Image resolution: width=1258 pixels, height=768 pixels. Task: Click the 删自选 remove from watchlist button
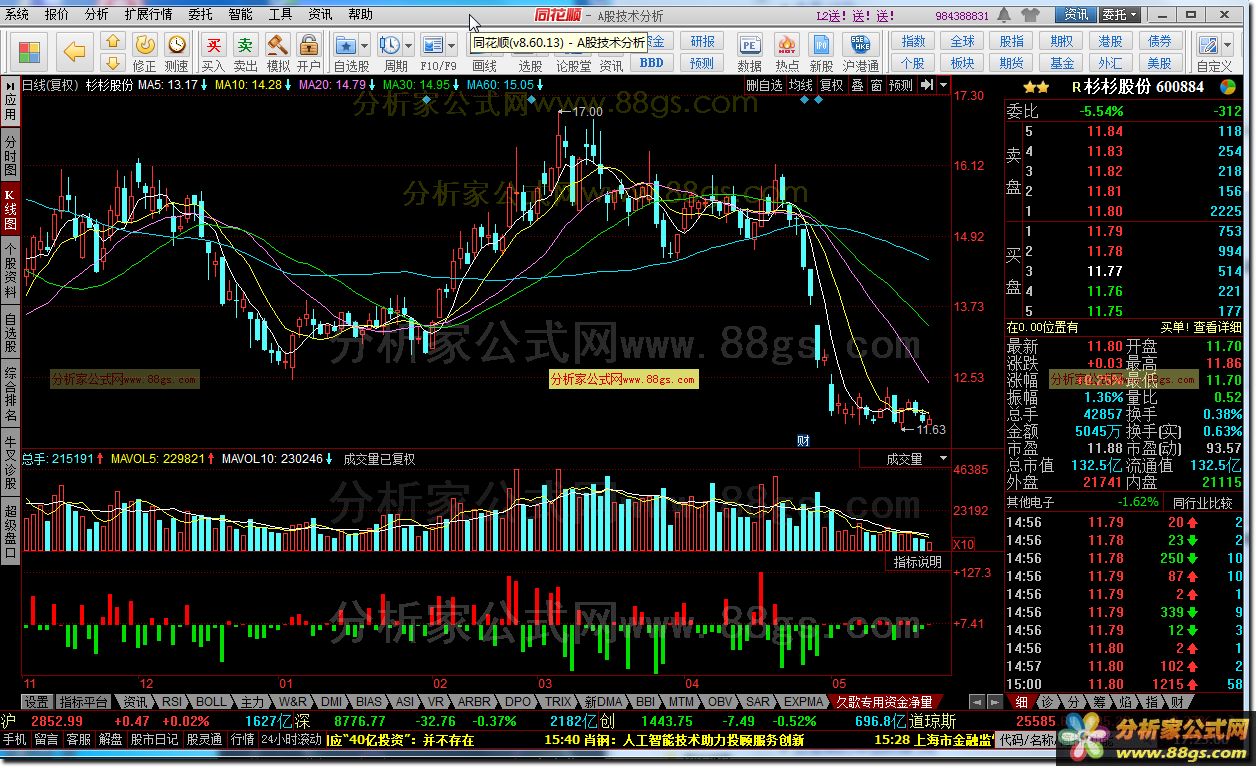pyautogui.click(x=765, y=85)
